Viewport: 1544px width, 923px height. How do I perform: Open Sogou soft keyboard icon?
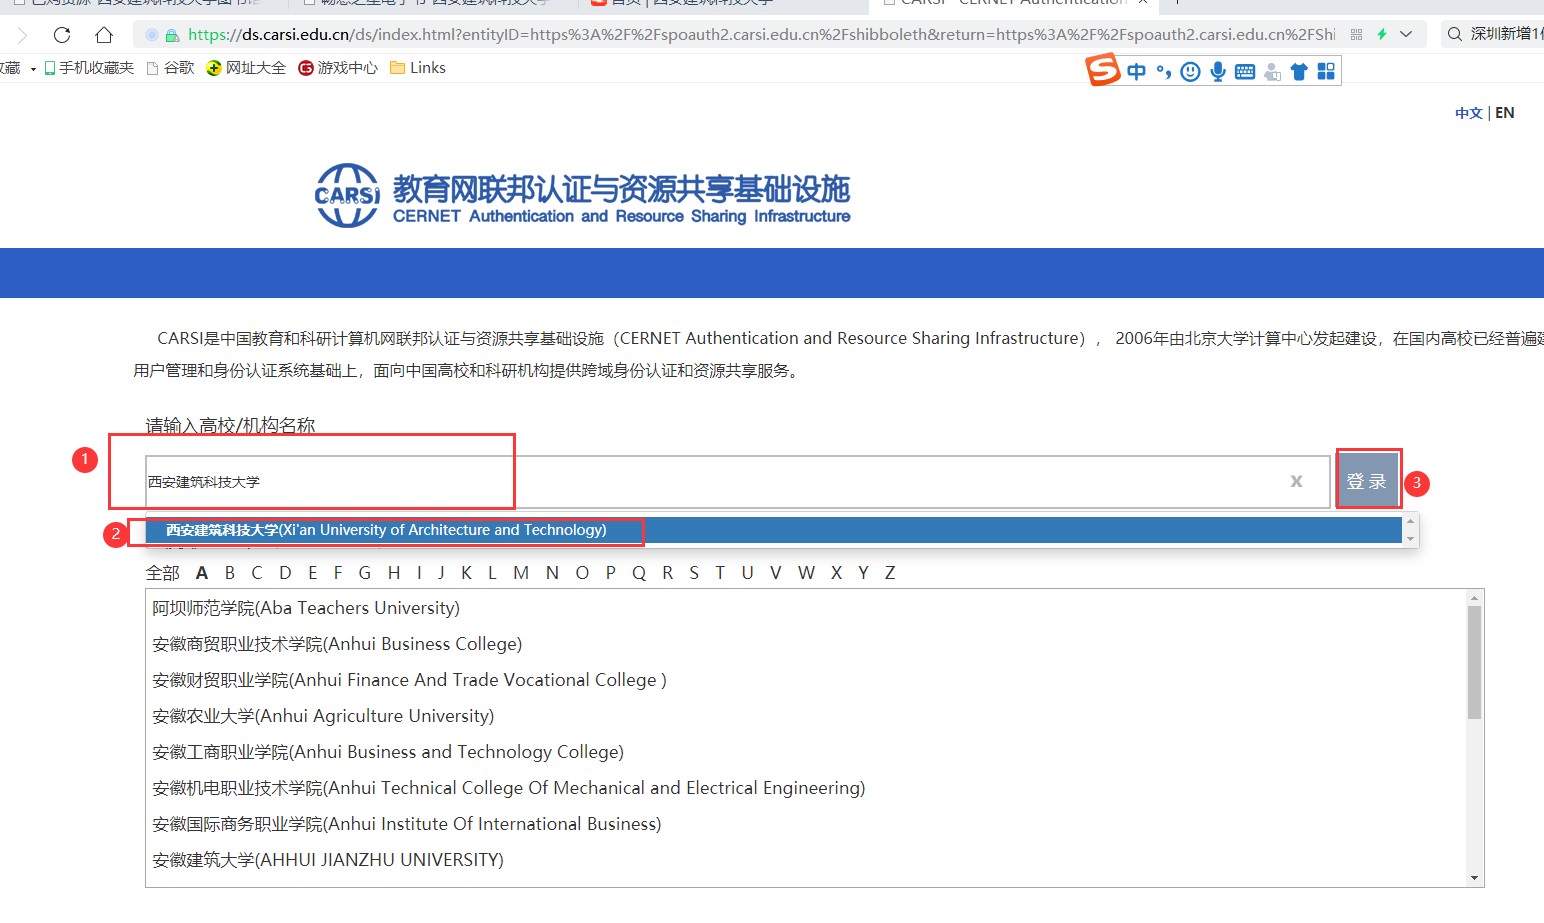point(1245,72)
